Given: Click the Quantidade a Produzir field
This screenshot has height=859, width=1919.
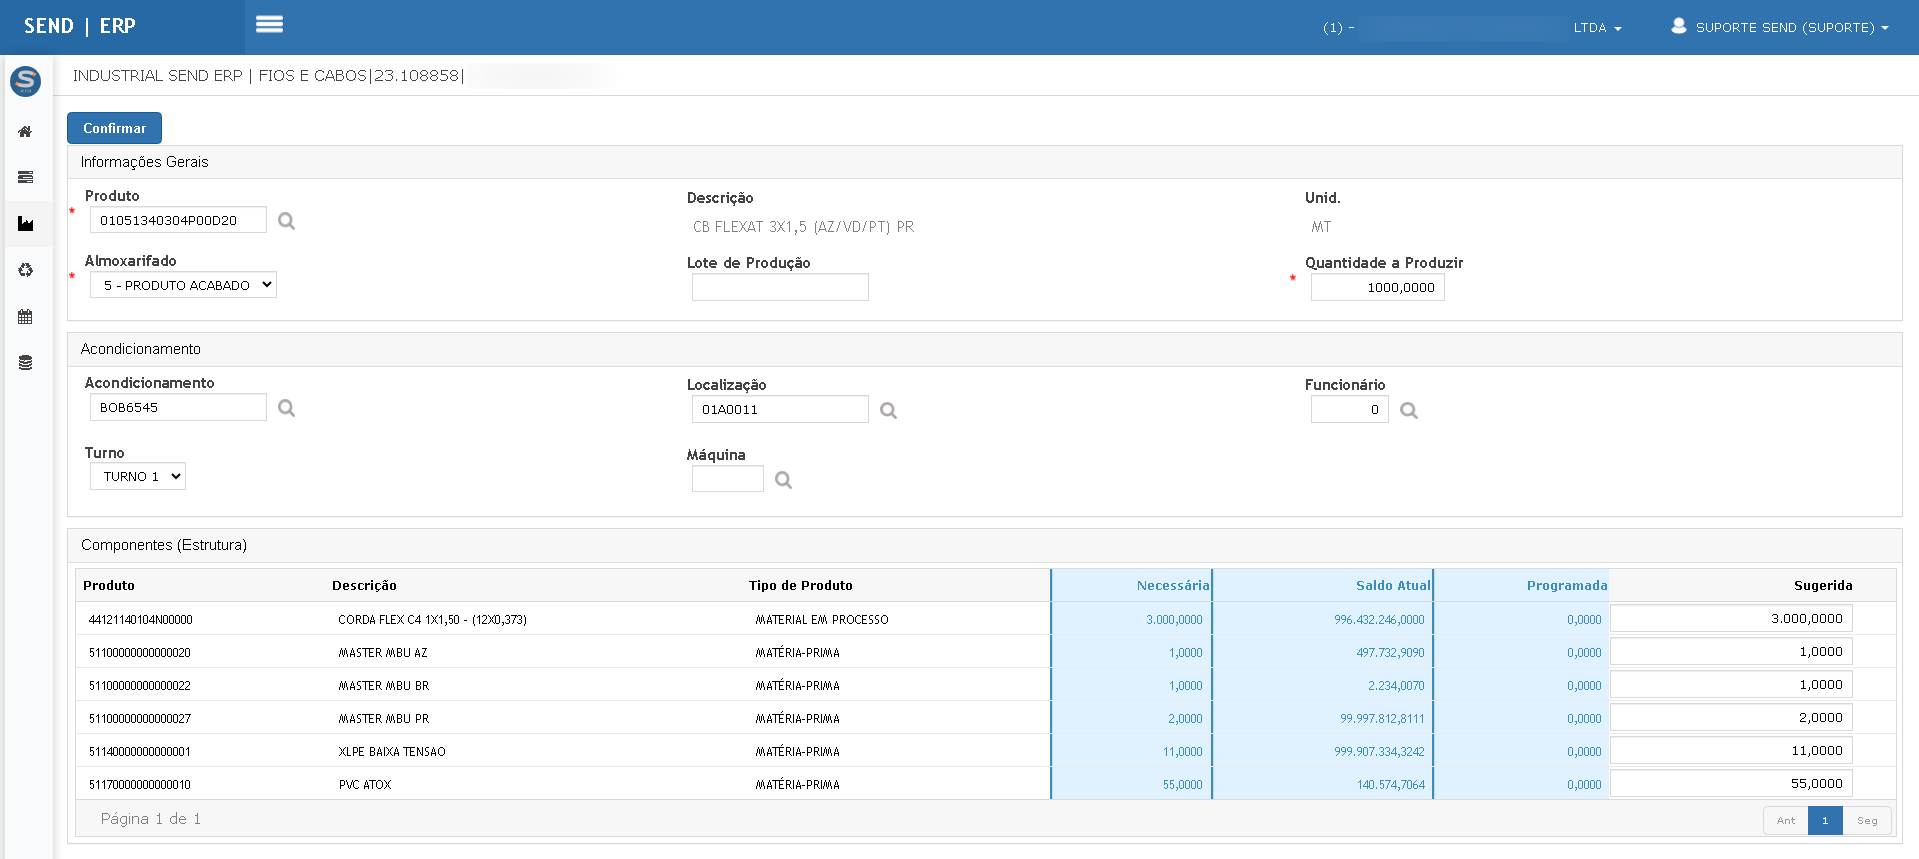Looking at the screenshot, I should (x=1377, y=287).
